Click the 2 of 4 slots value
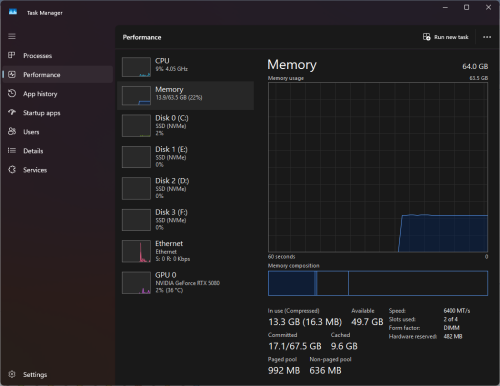 (x=450, y=319)
